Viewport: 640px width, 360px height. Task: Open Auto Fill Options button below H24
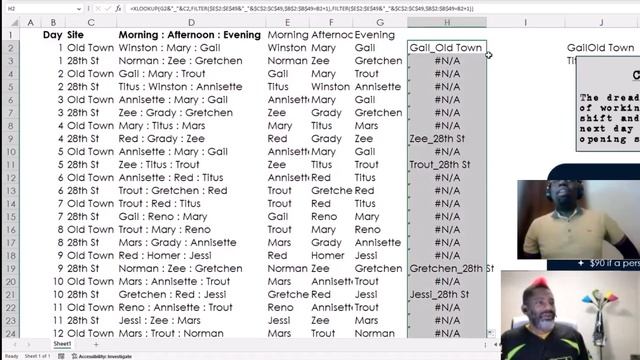point(491,333)
